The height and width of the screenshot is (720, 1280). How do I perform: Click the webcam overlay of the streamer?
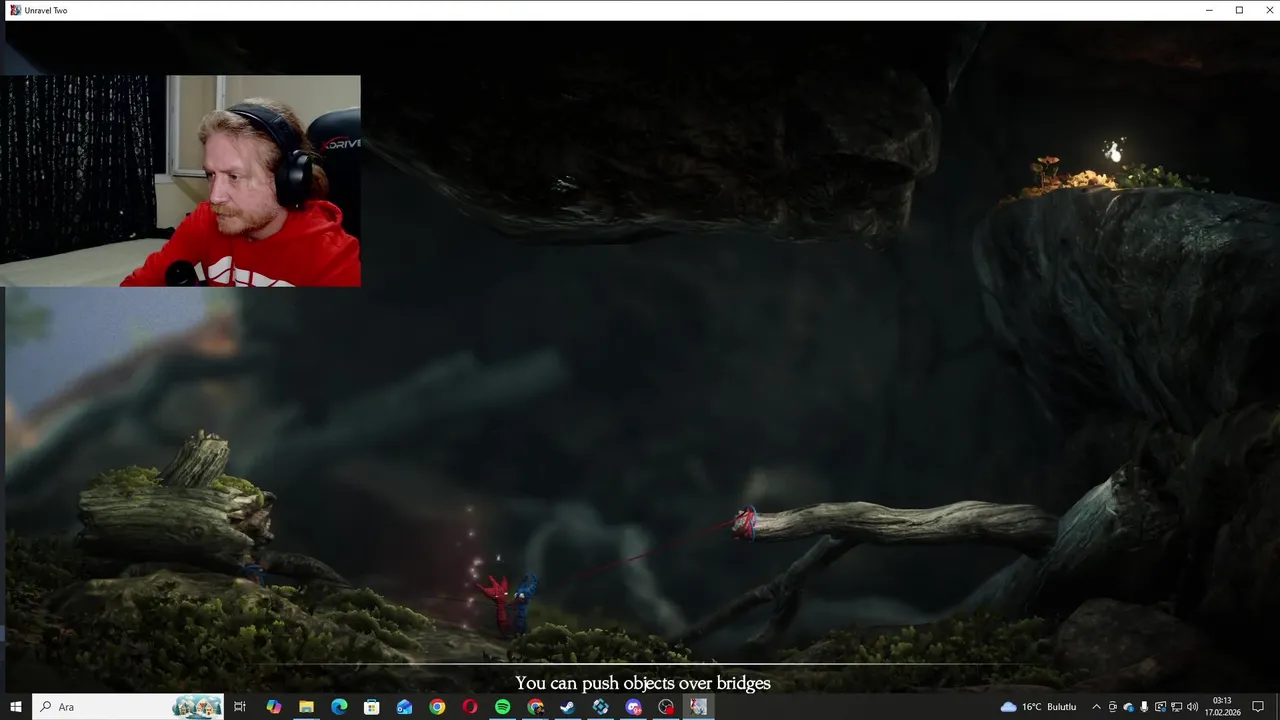tap(180, 181)
